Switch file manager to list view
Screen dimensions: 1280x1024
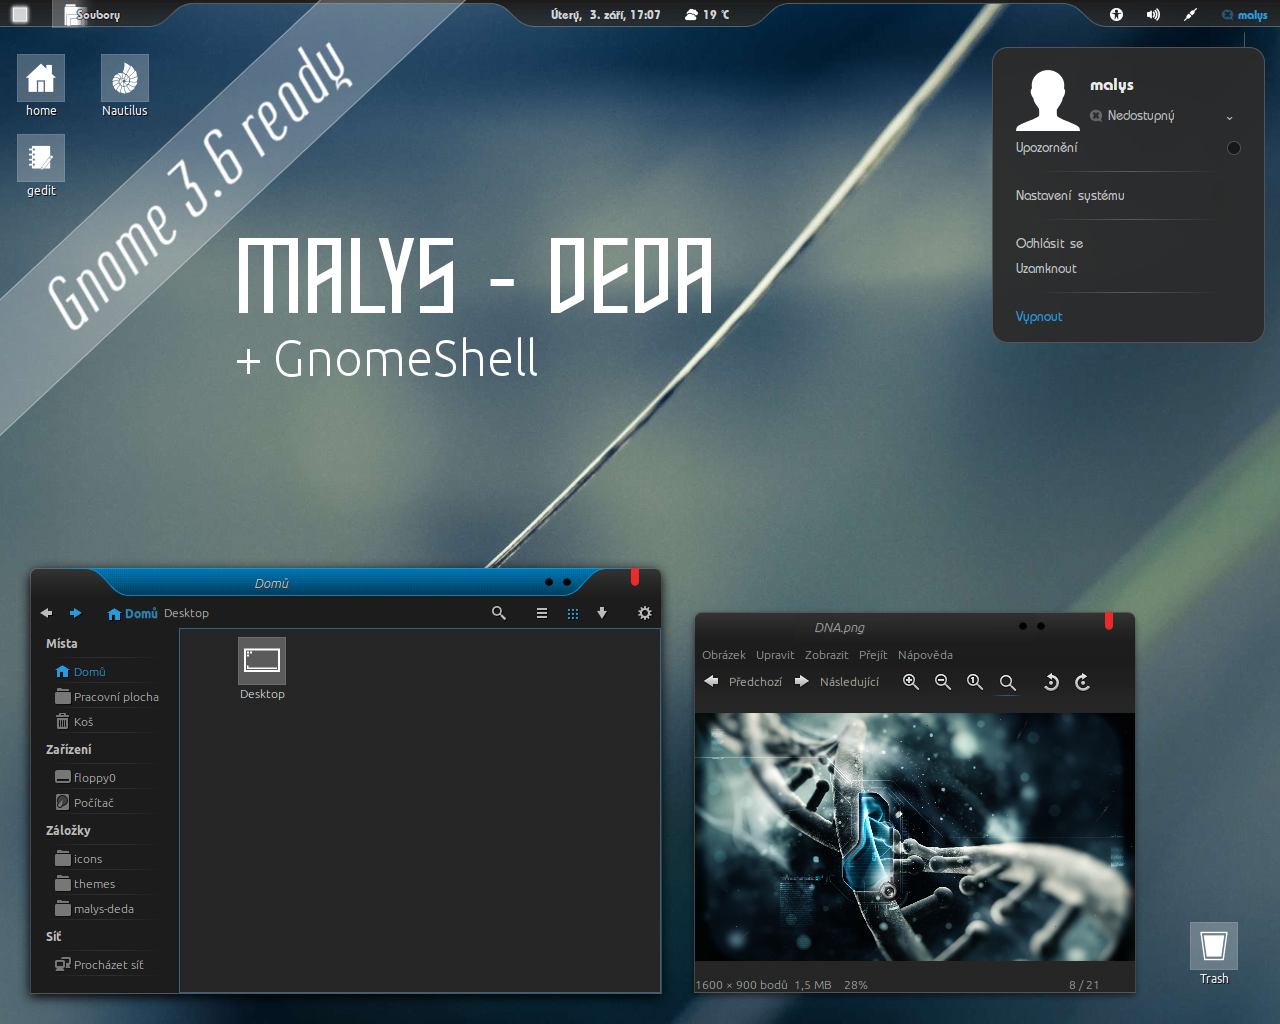coord(541,613)
